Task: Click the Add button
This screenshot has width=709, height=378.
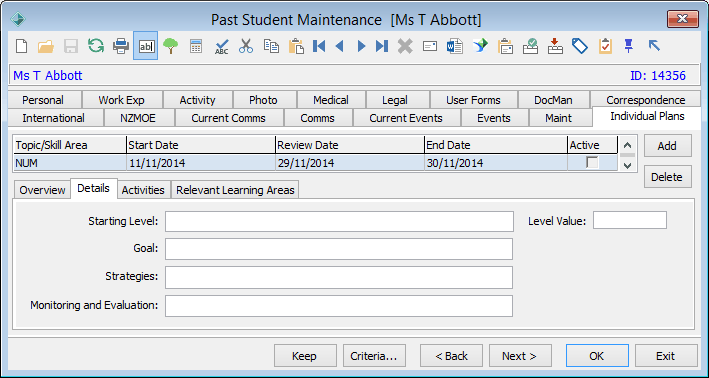Action: 667,146
